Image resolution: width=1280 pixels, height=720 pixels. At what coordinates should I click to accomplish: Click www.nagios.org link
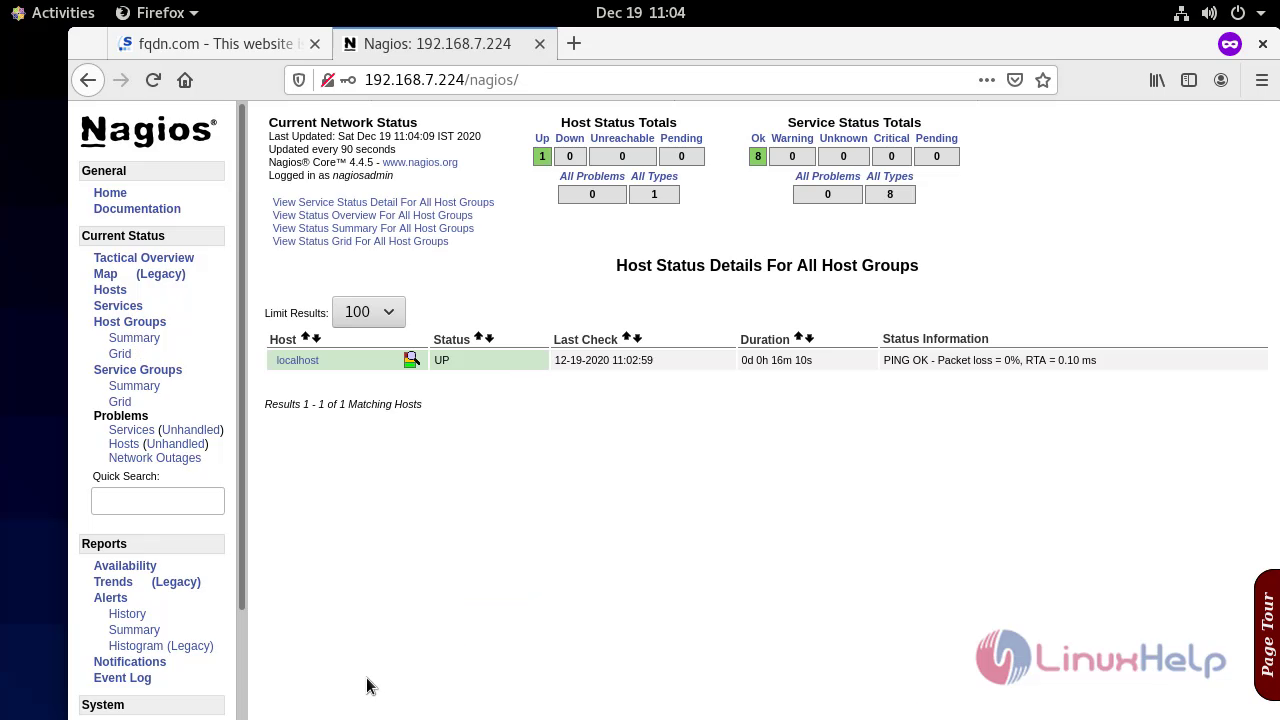pos(420,162)
